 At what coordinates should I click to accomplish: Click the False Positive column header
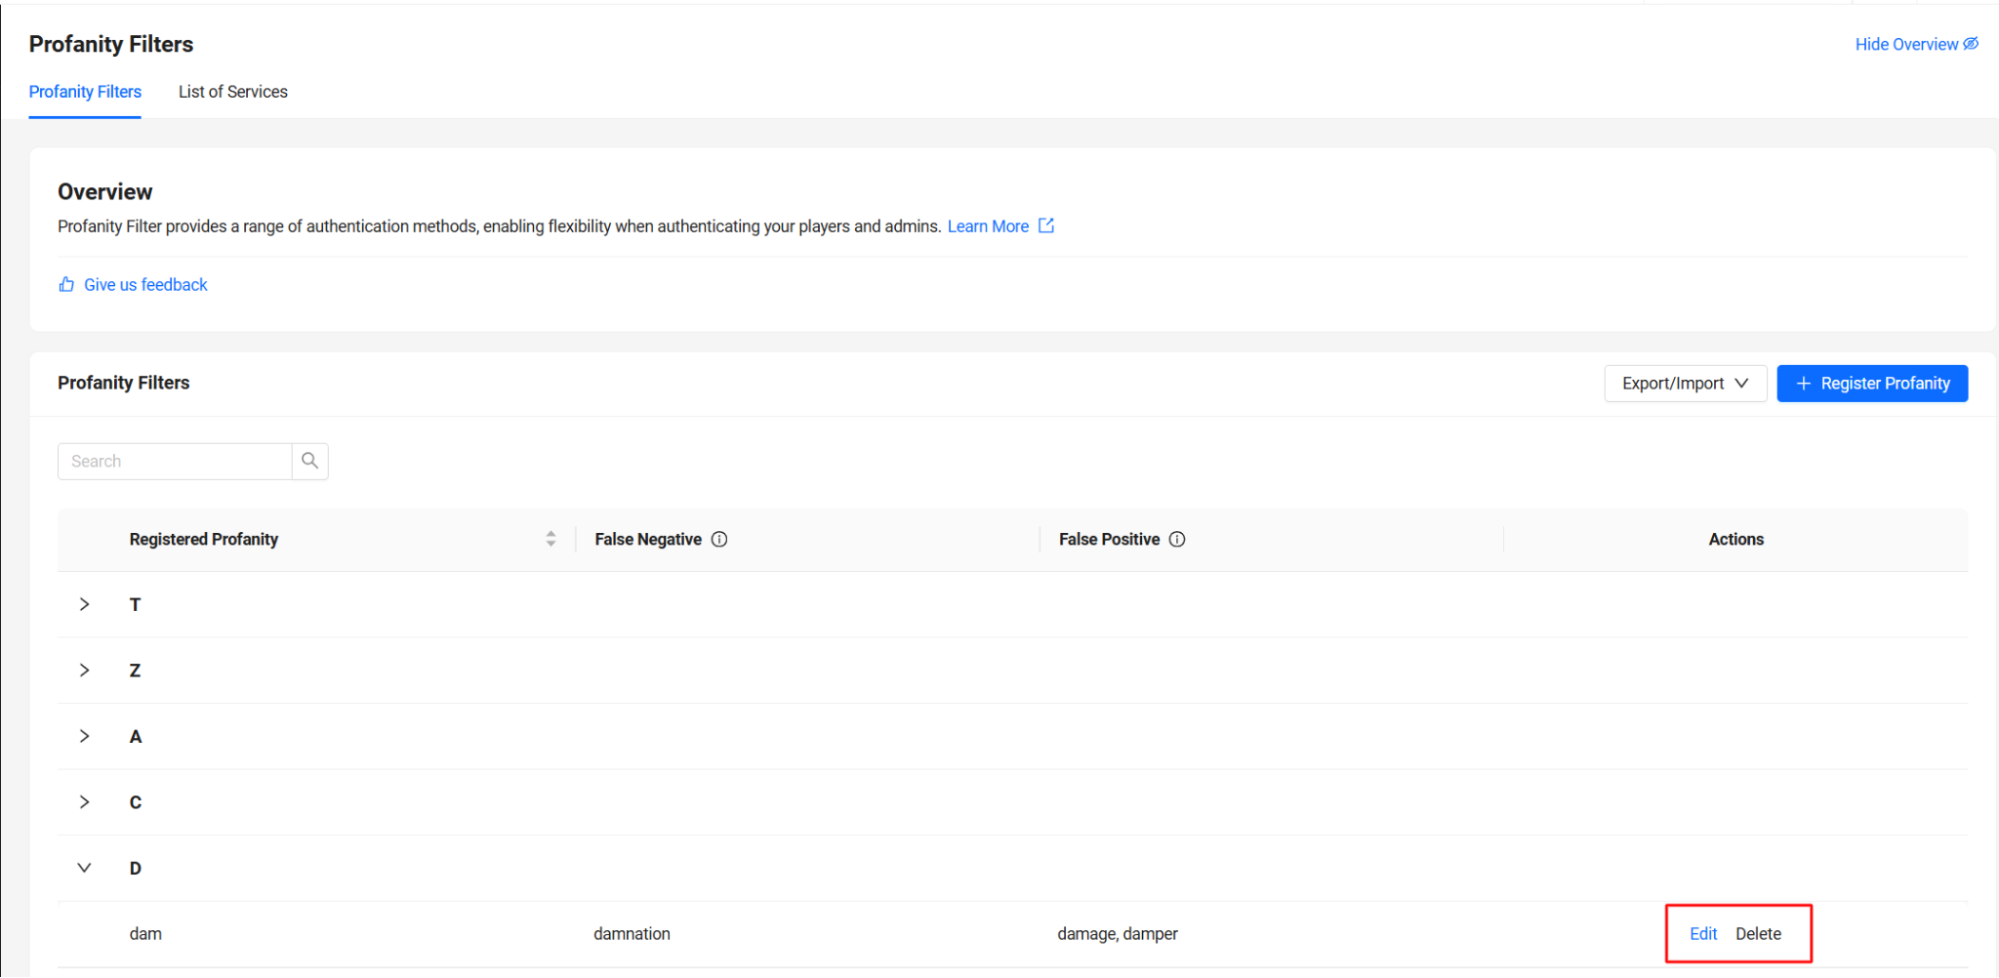point(1109,539)
